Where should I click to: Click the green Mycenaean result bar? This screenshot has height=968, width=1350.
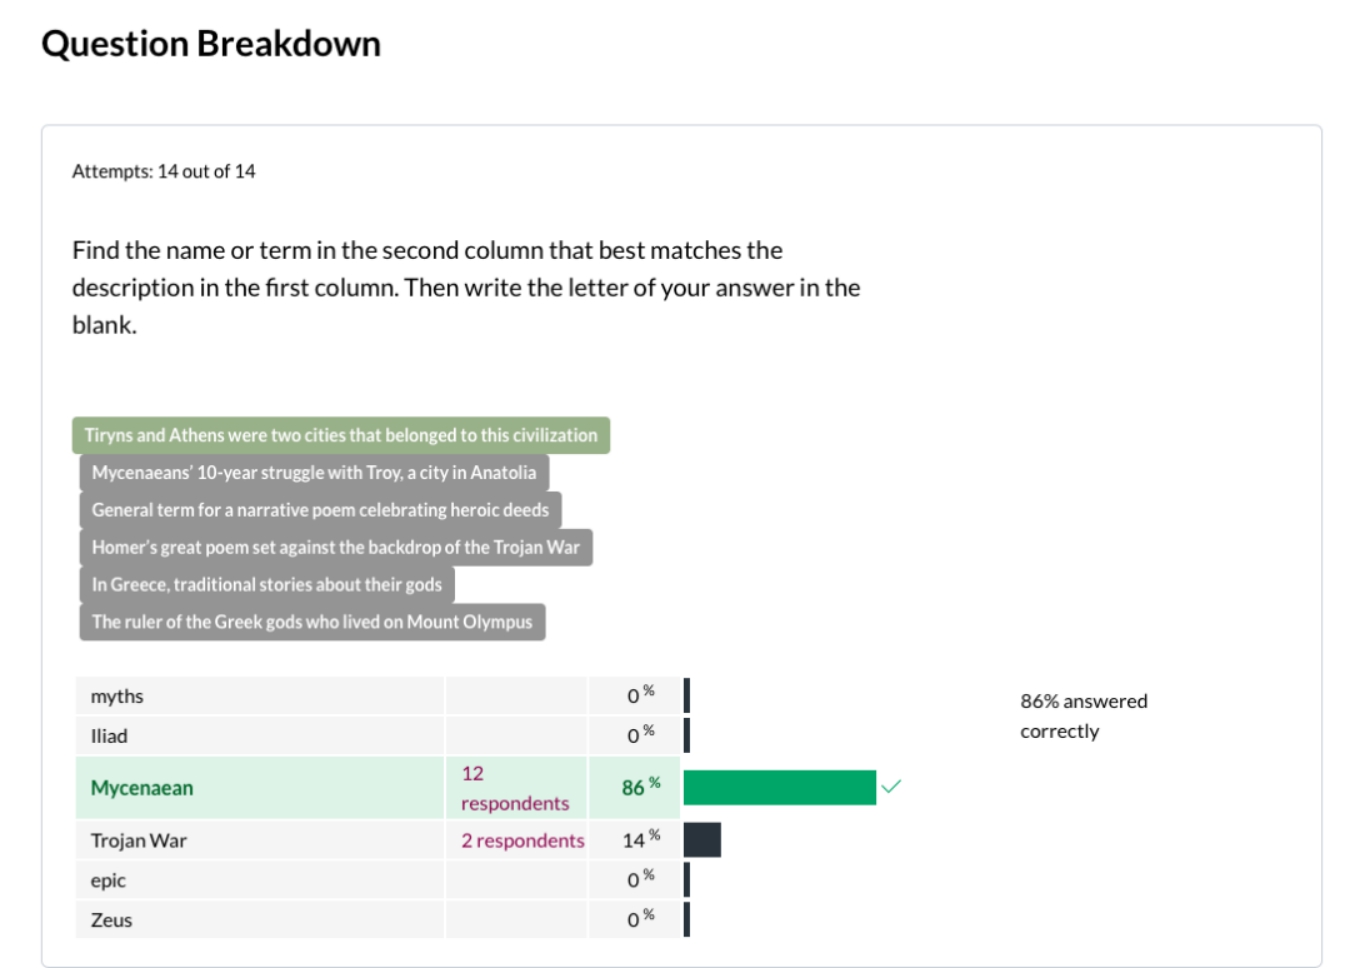pyautogui.click(x=779, y=787)
